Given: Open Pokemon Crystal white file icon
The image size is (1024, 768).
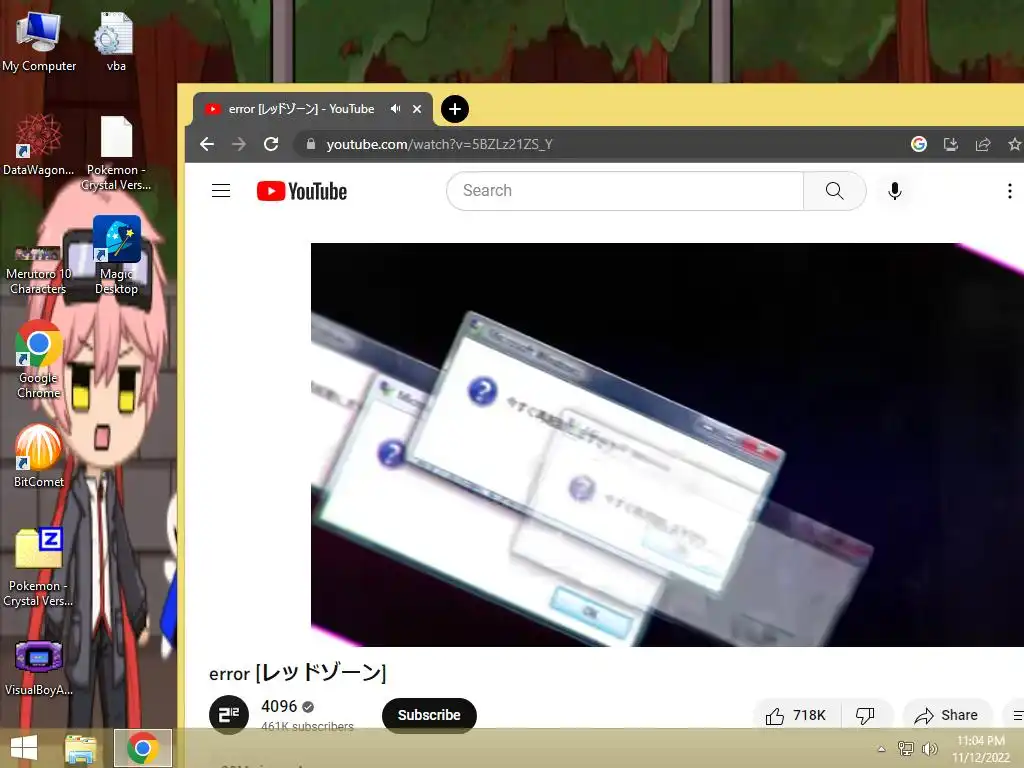Looking at the screenshot, I should [116, 153].
